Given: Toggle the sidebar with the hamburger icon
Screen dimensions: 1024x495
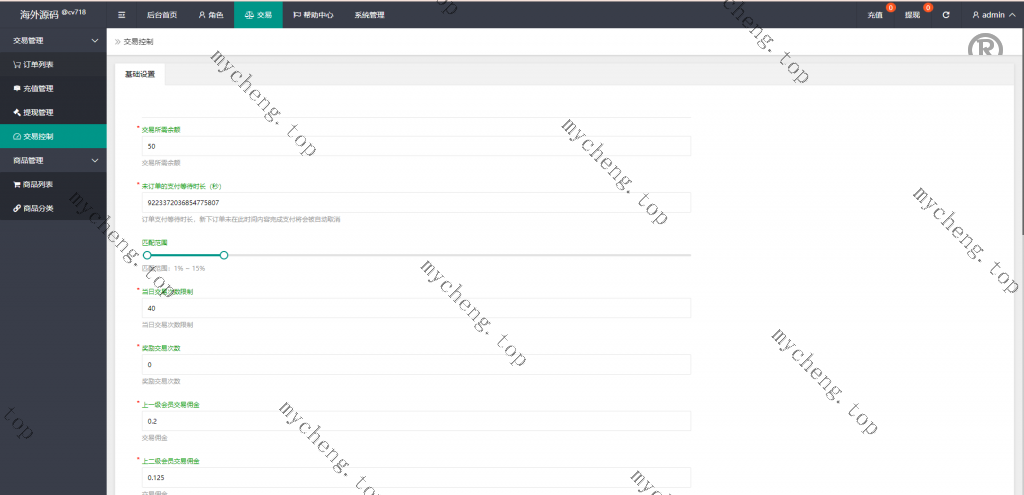Looking at the screenshot, I should click(x=121, y=15).
